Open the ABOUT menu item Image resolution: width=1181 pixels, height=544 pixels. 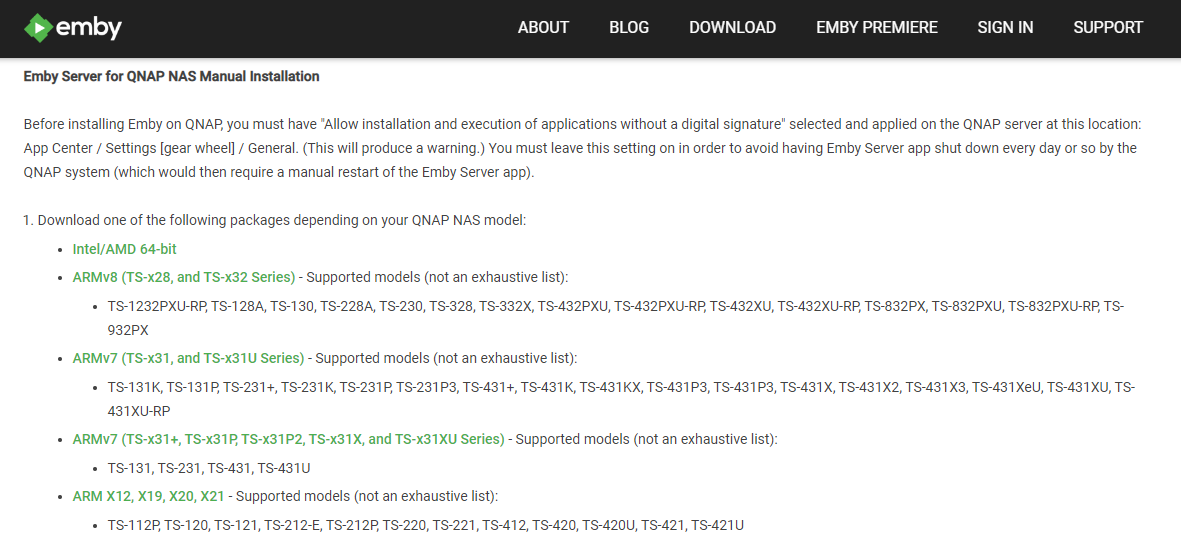point(543,28)
